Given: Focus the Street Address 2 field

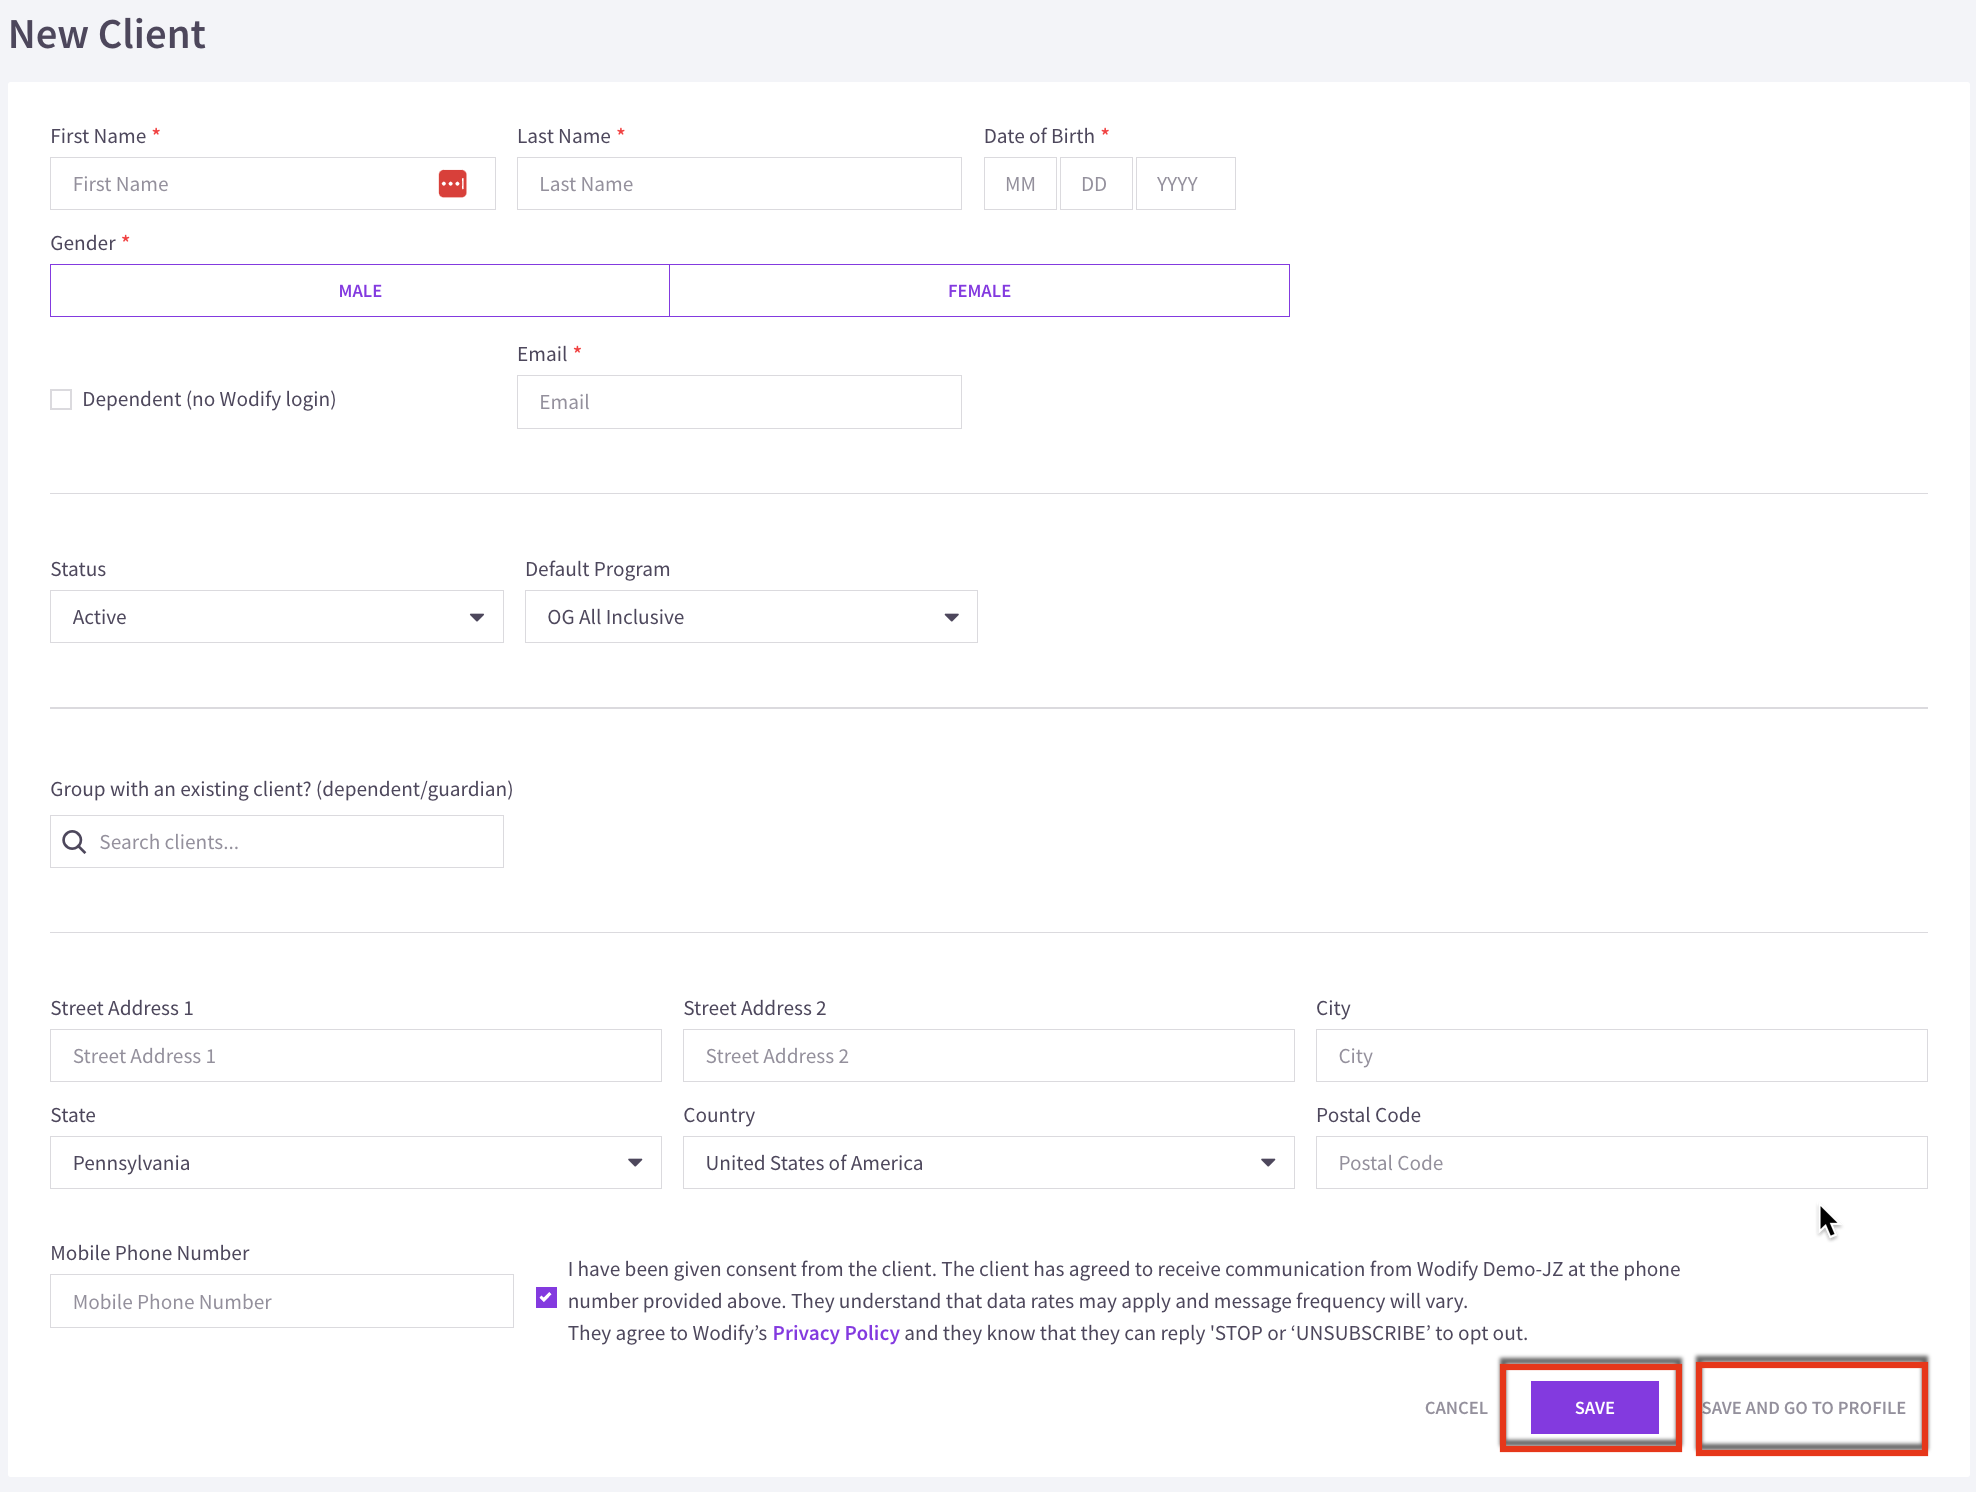Looking at the screenshot, I should click(989, 1056).
